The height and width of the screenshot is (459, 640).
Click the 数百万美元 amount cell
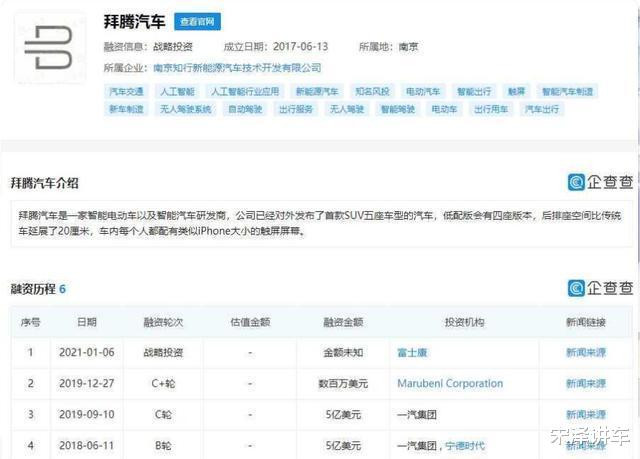[343, 384]
